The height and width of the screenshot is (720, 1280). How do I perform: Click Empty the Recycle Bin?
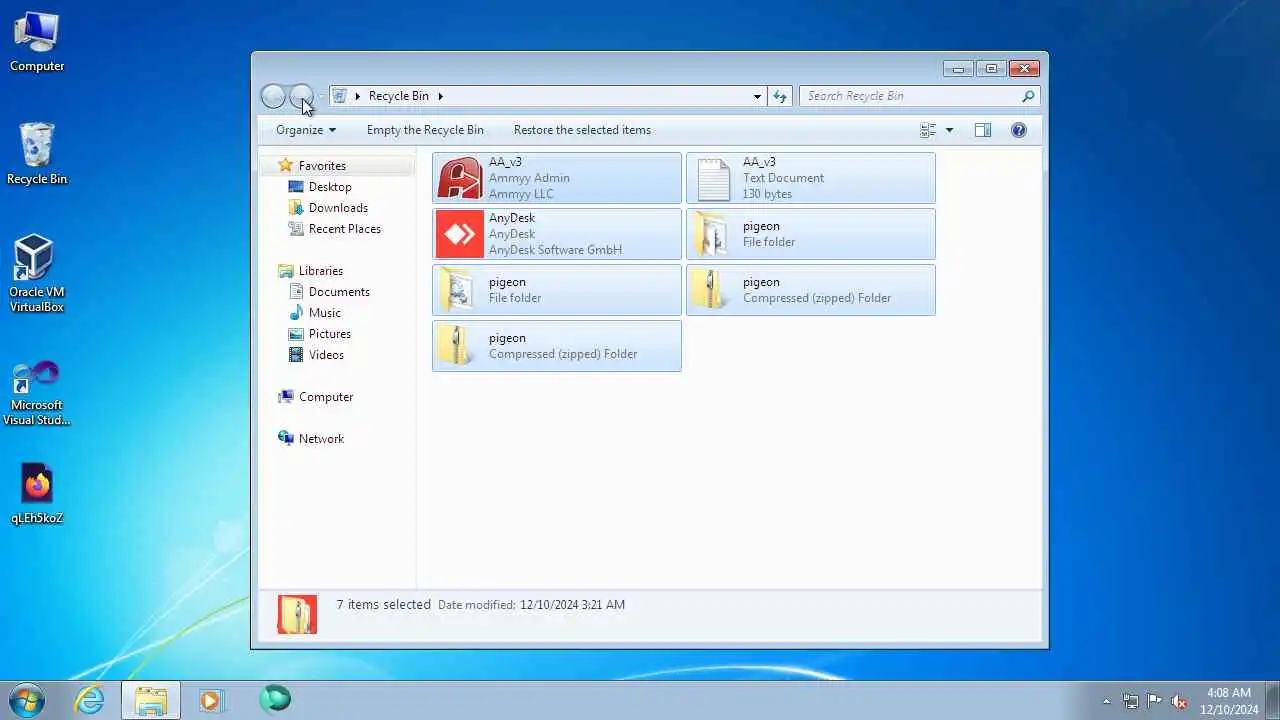click(x=425, y=130)
